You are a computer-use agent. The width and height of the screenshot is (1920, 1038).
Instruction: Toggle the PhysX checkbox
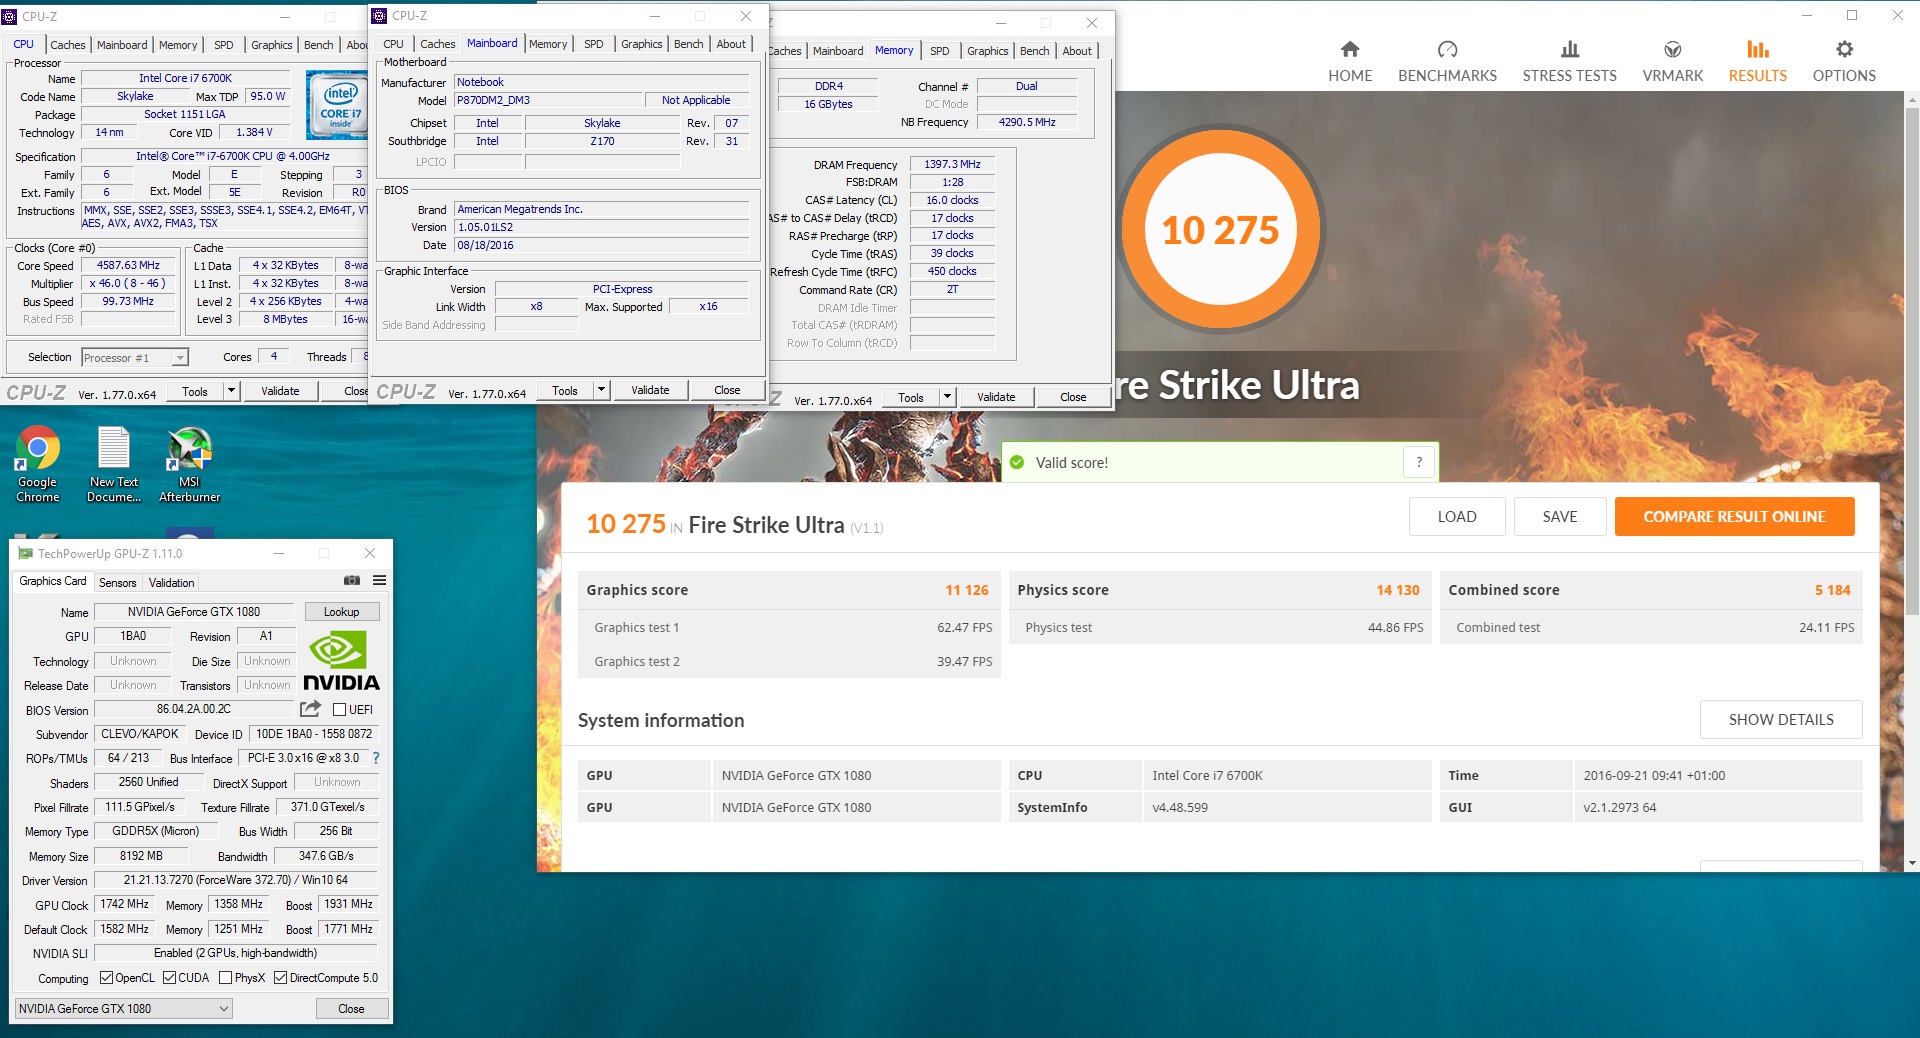tap(225, 978)
